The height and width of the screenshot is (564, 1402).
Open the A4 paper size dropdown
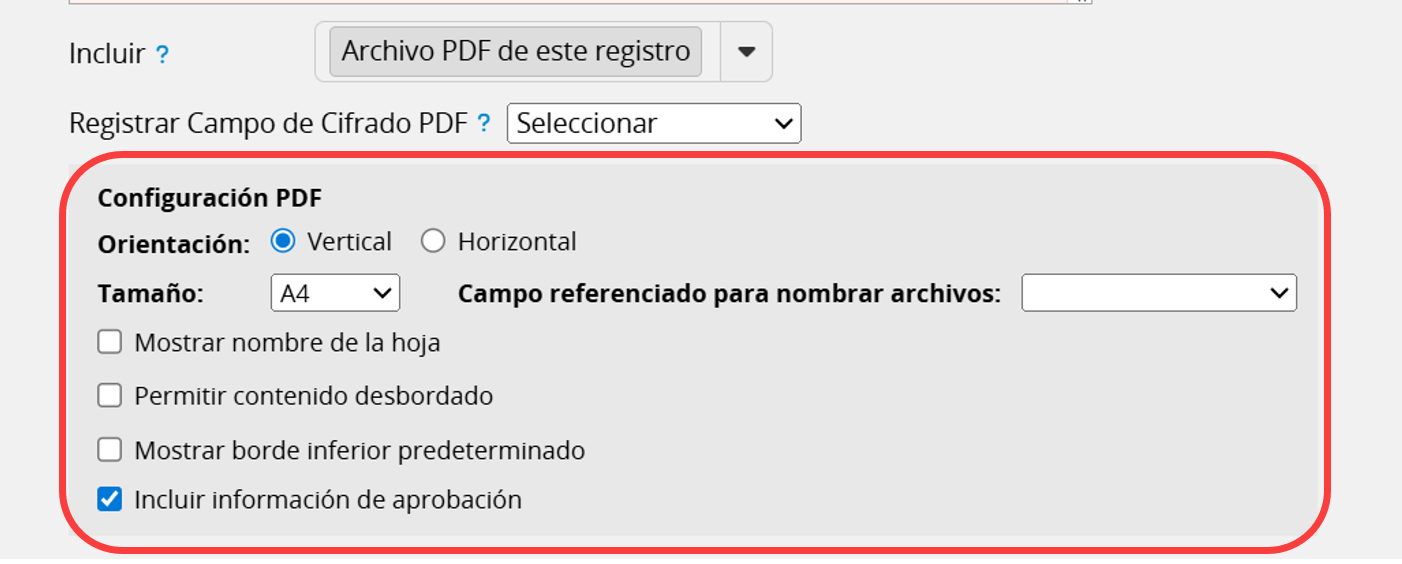tap(335, 293)
